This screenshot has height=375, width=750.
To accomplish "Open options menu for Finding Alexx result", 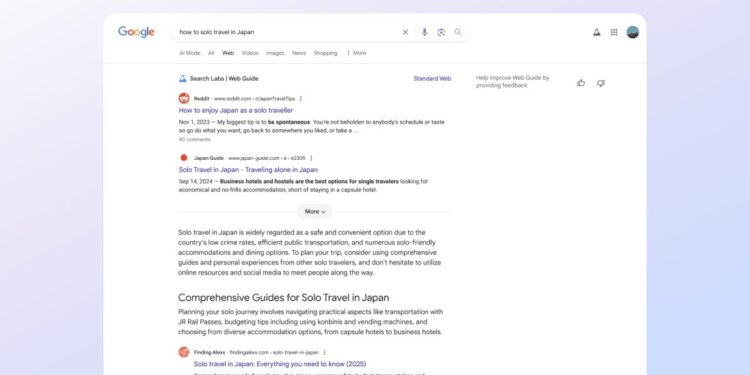I will 324,352.
